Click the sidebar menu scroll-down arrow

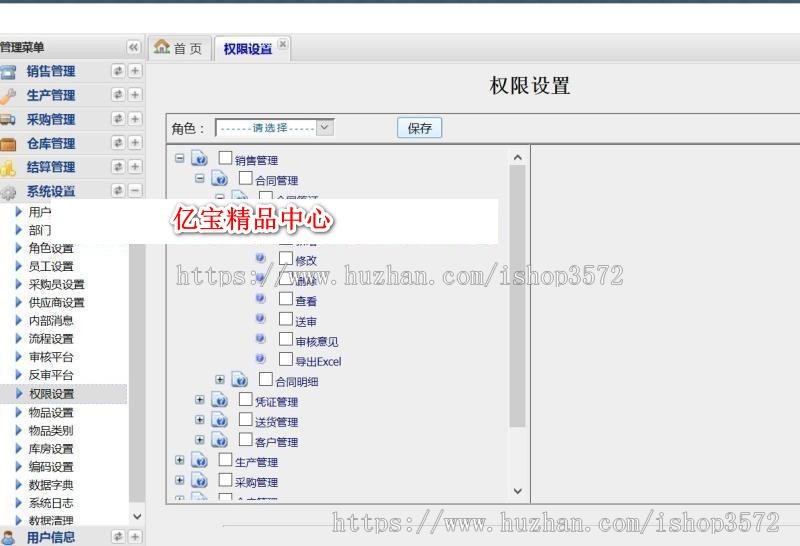point(137,516)
